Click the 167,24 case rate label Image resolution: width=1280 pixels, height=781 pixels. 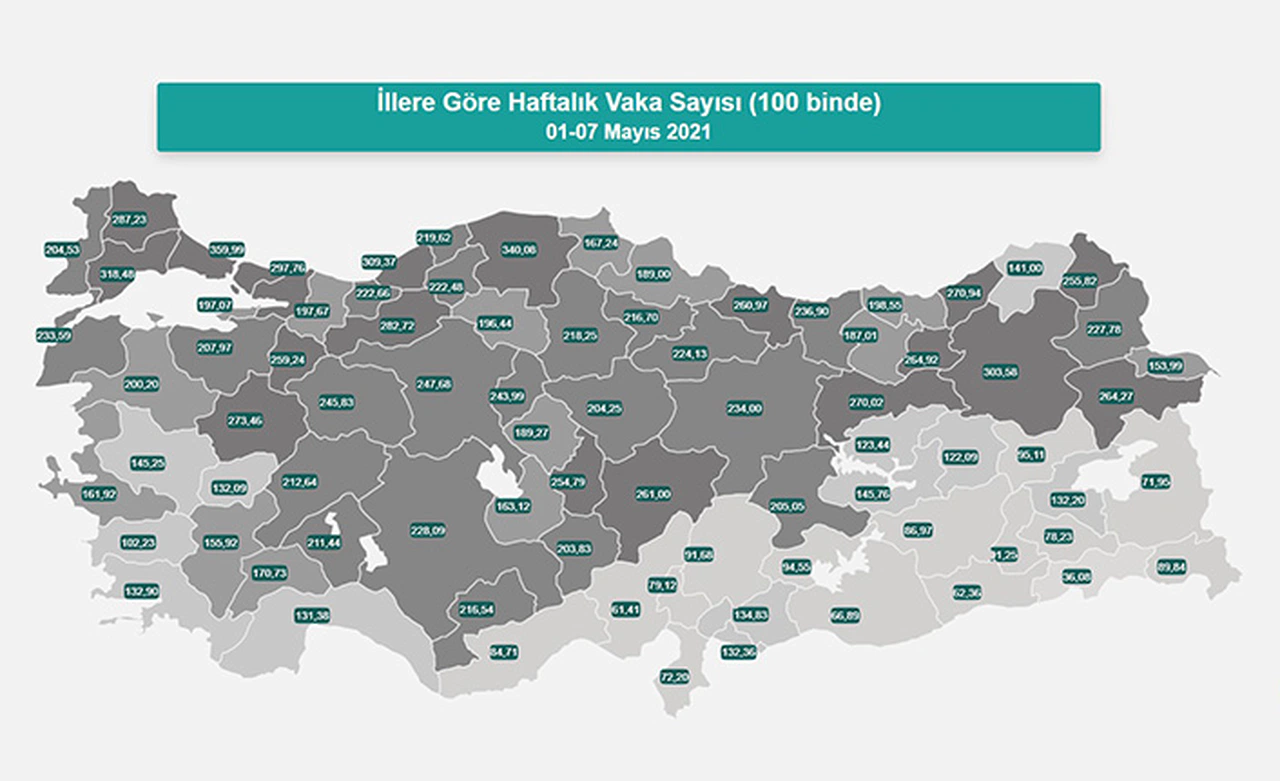pyautogui.click(x=602, y=242)
